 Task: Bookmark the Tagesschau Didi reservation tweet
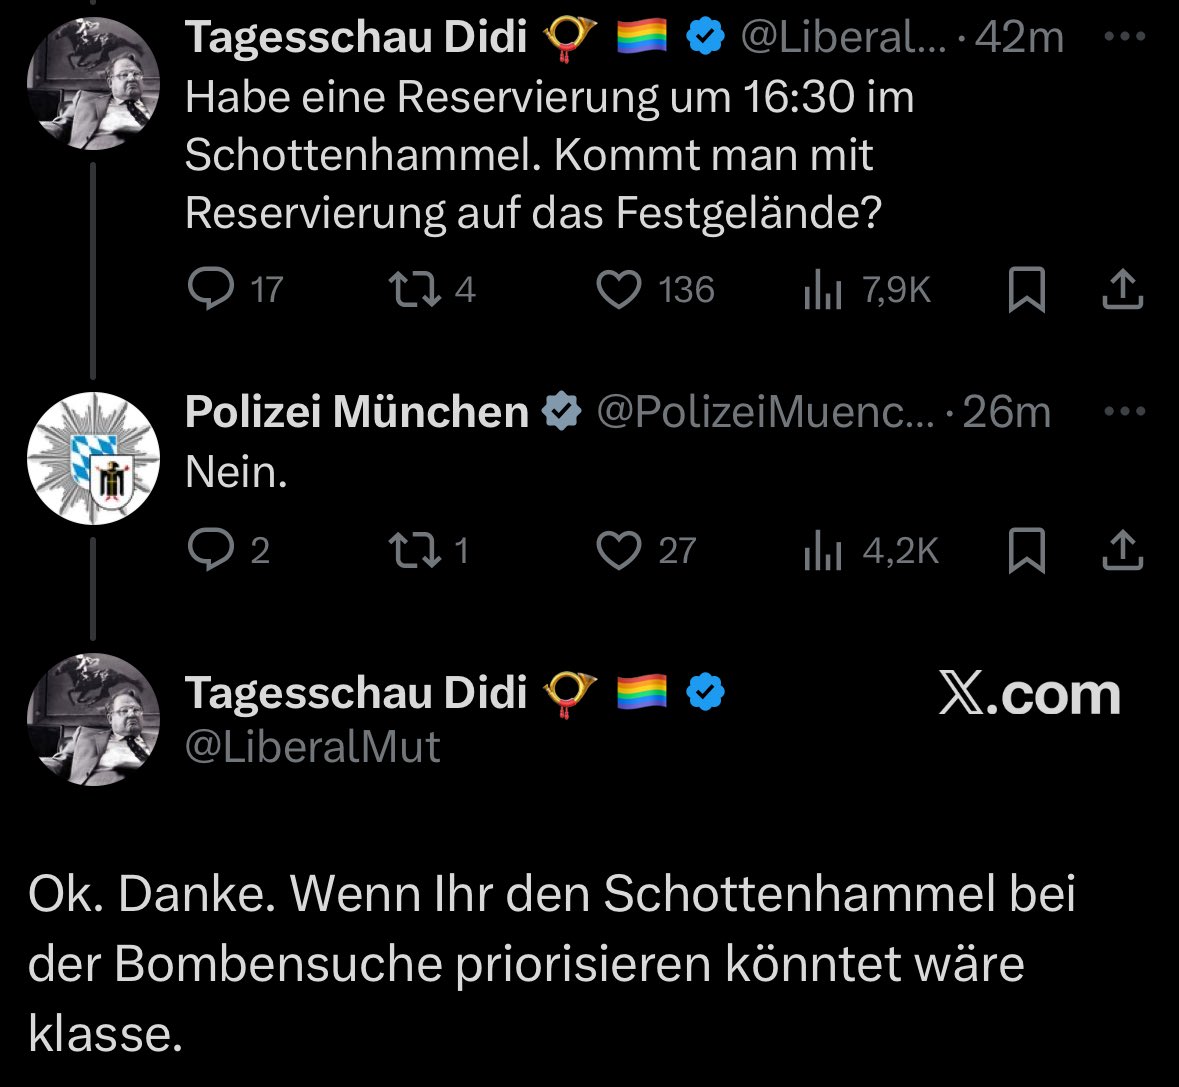(x=1026, y=290)
